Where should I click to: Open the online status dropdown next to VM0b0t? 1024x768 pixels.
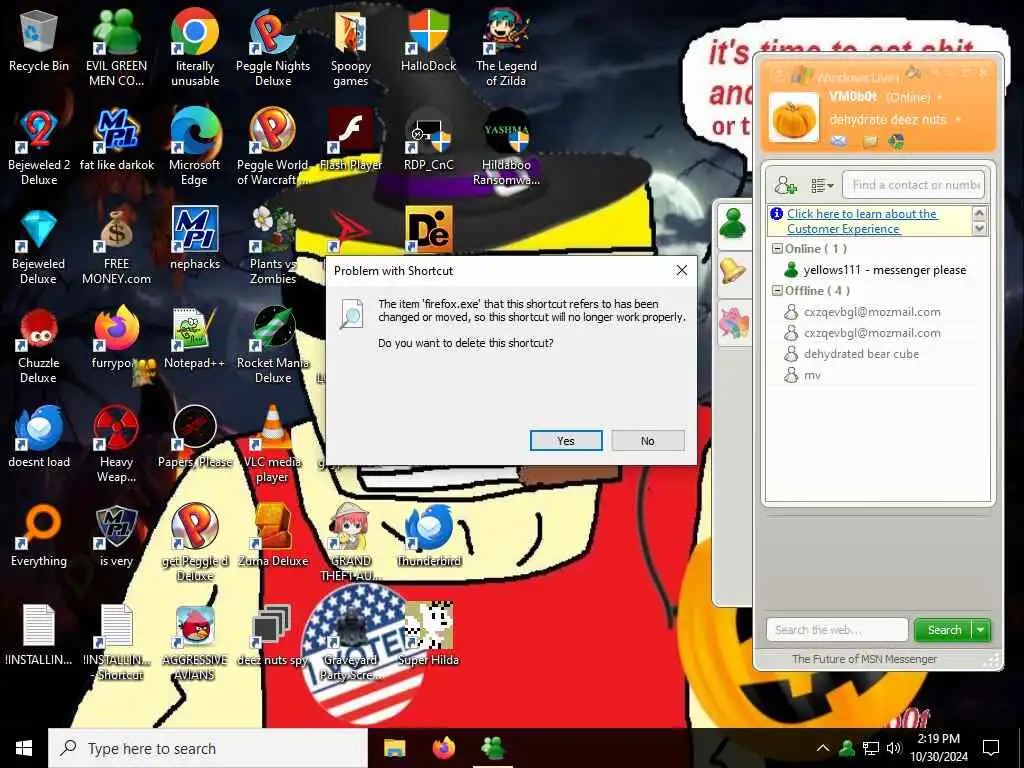click(x=940, y=98)
